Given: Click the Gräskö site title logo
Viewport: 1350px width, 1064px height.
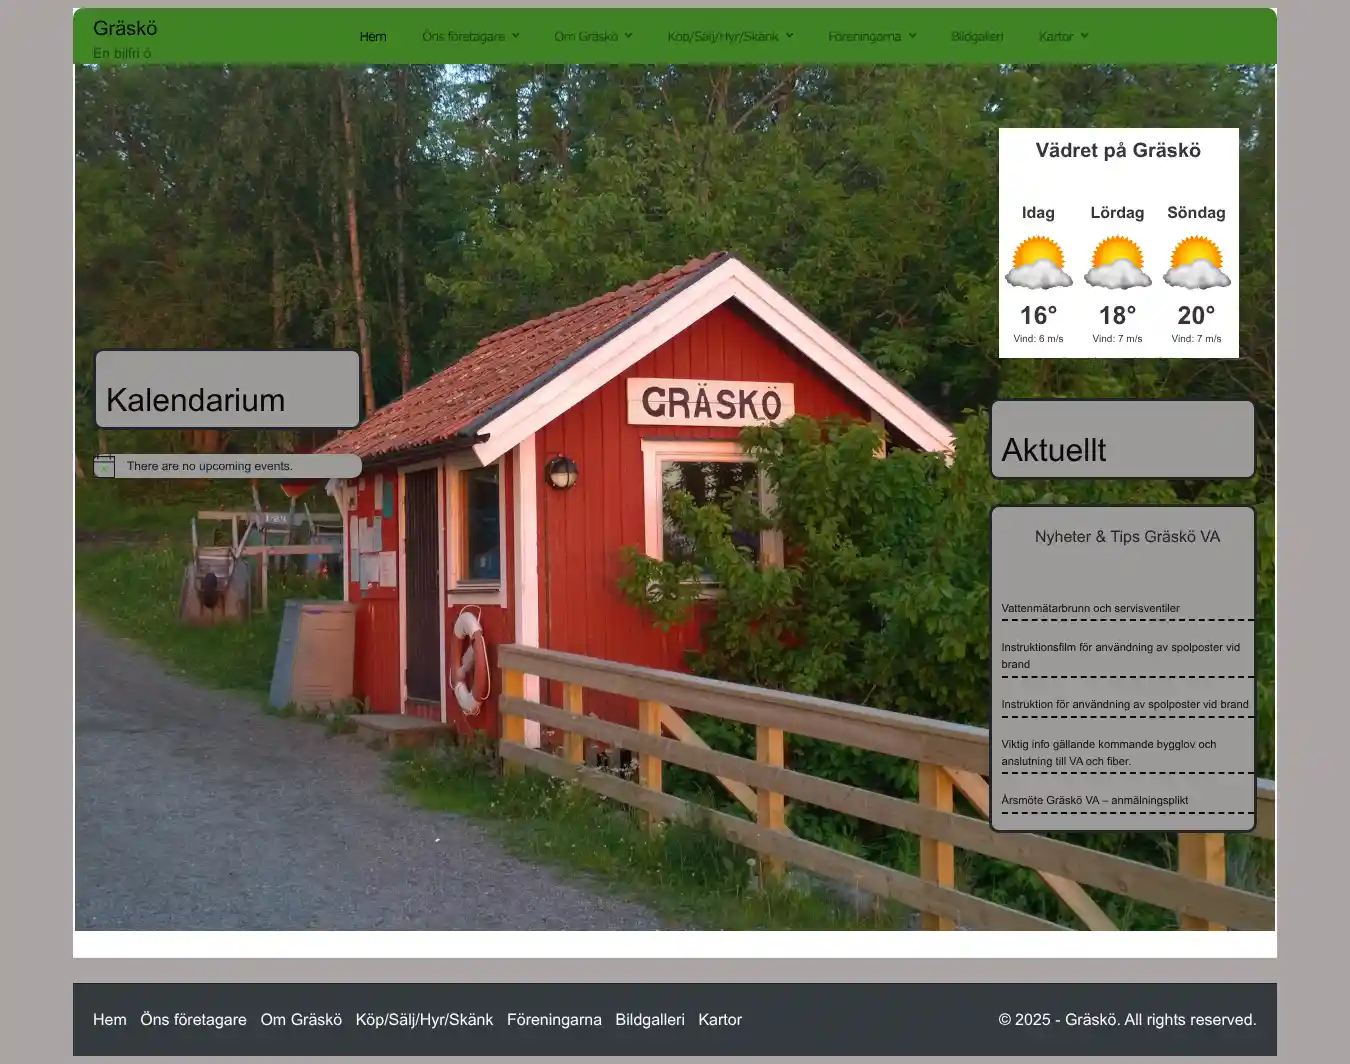Looking at the screenshot, I should [125, 28].
